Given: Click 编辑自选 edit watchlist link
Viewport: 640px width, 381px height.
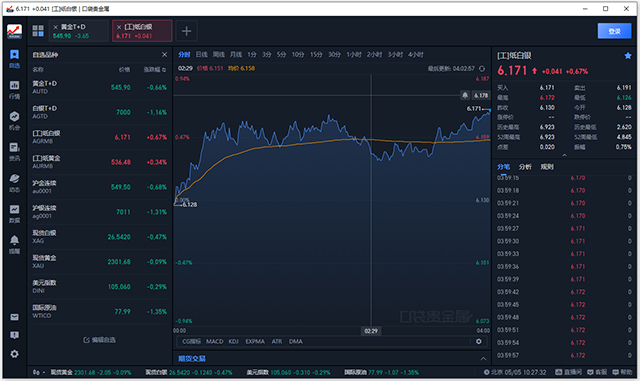Looking at the screenshot, I should point(100,340).
